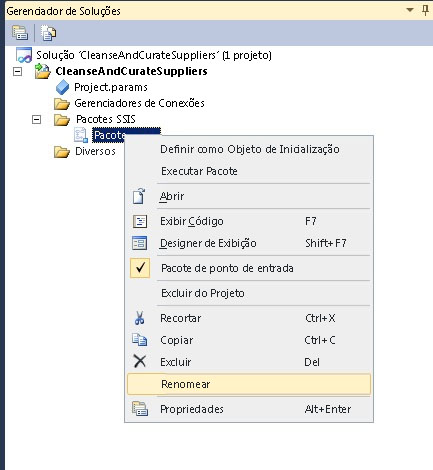The width and height of the screenshot is (433, 470).
Task: Toggle the Pacote de ponto de entrada checkmark
Action: [x=140, y=268]
